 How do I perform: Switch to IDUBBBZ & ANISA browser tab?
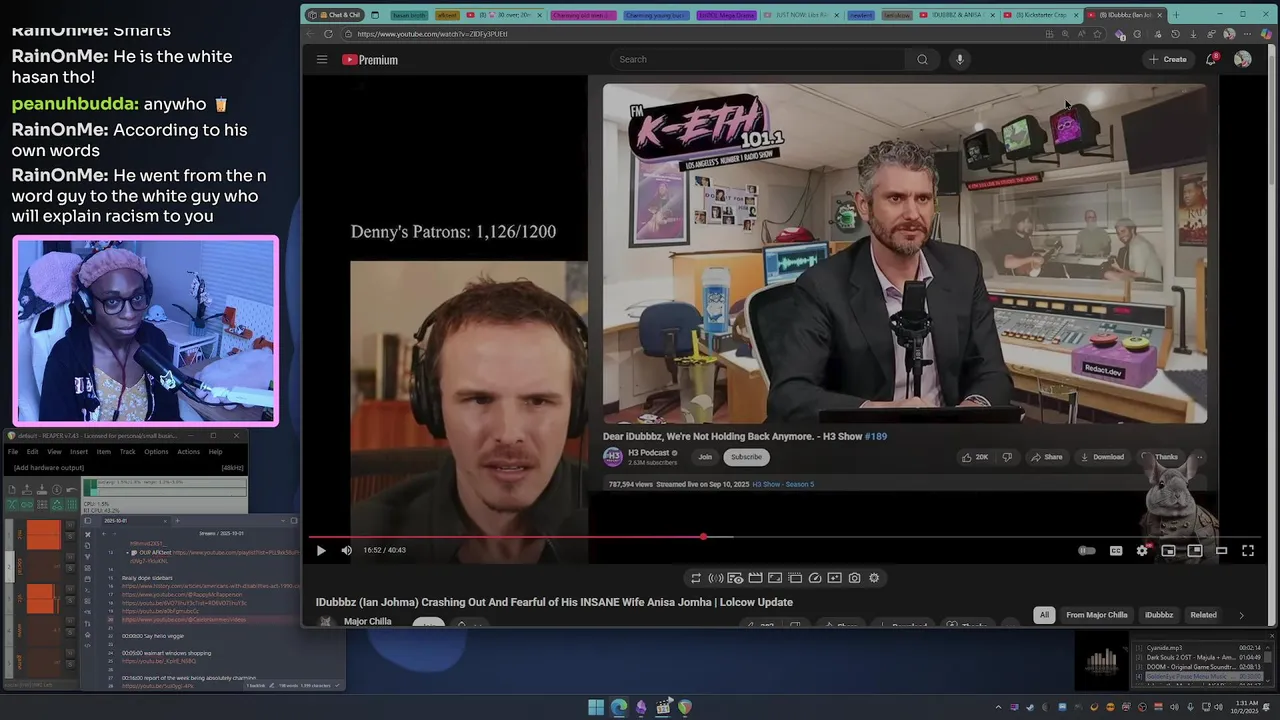(x=955, y=15)
